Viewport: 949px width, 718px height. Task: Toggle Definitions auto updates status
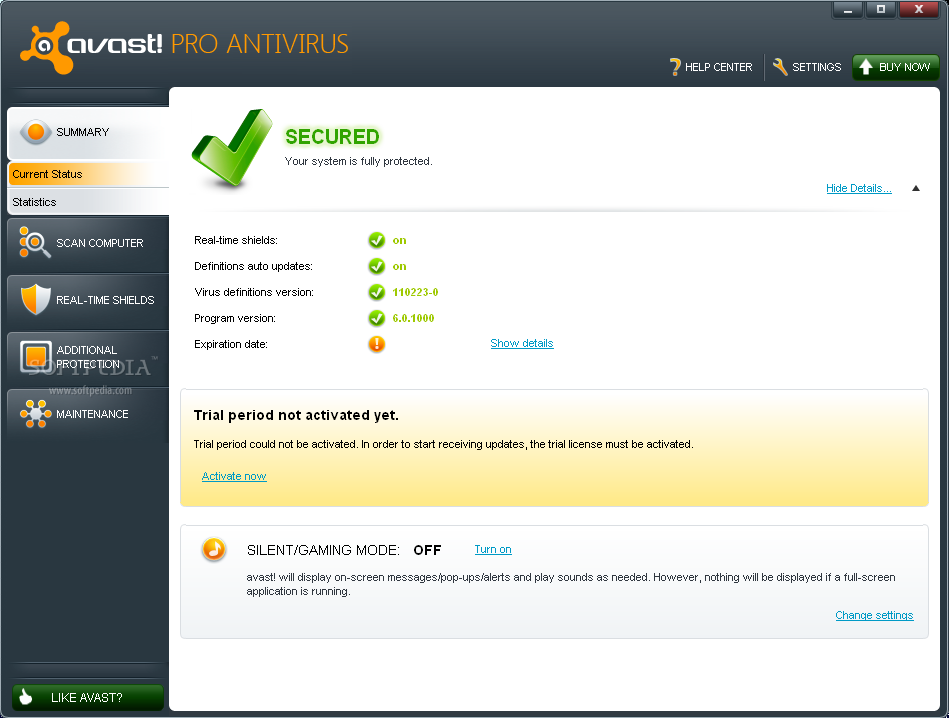377,266
